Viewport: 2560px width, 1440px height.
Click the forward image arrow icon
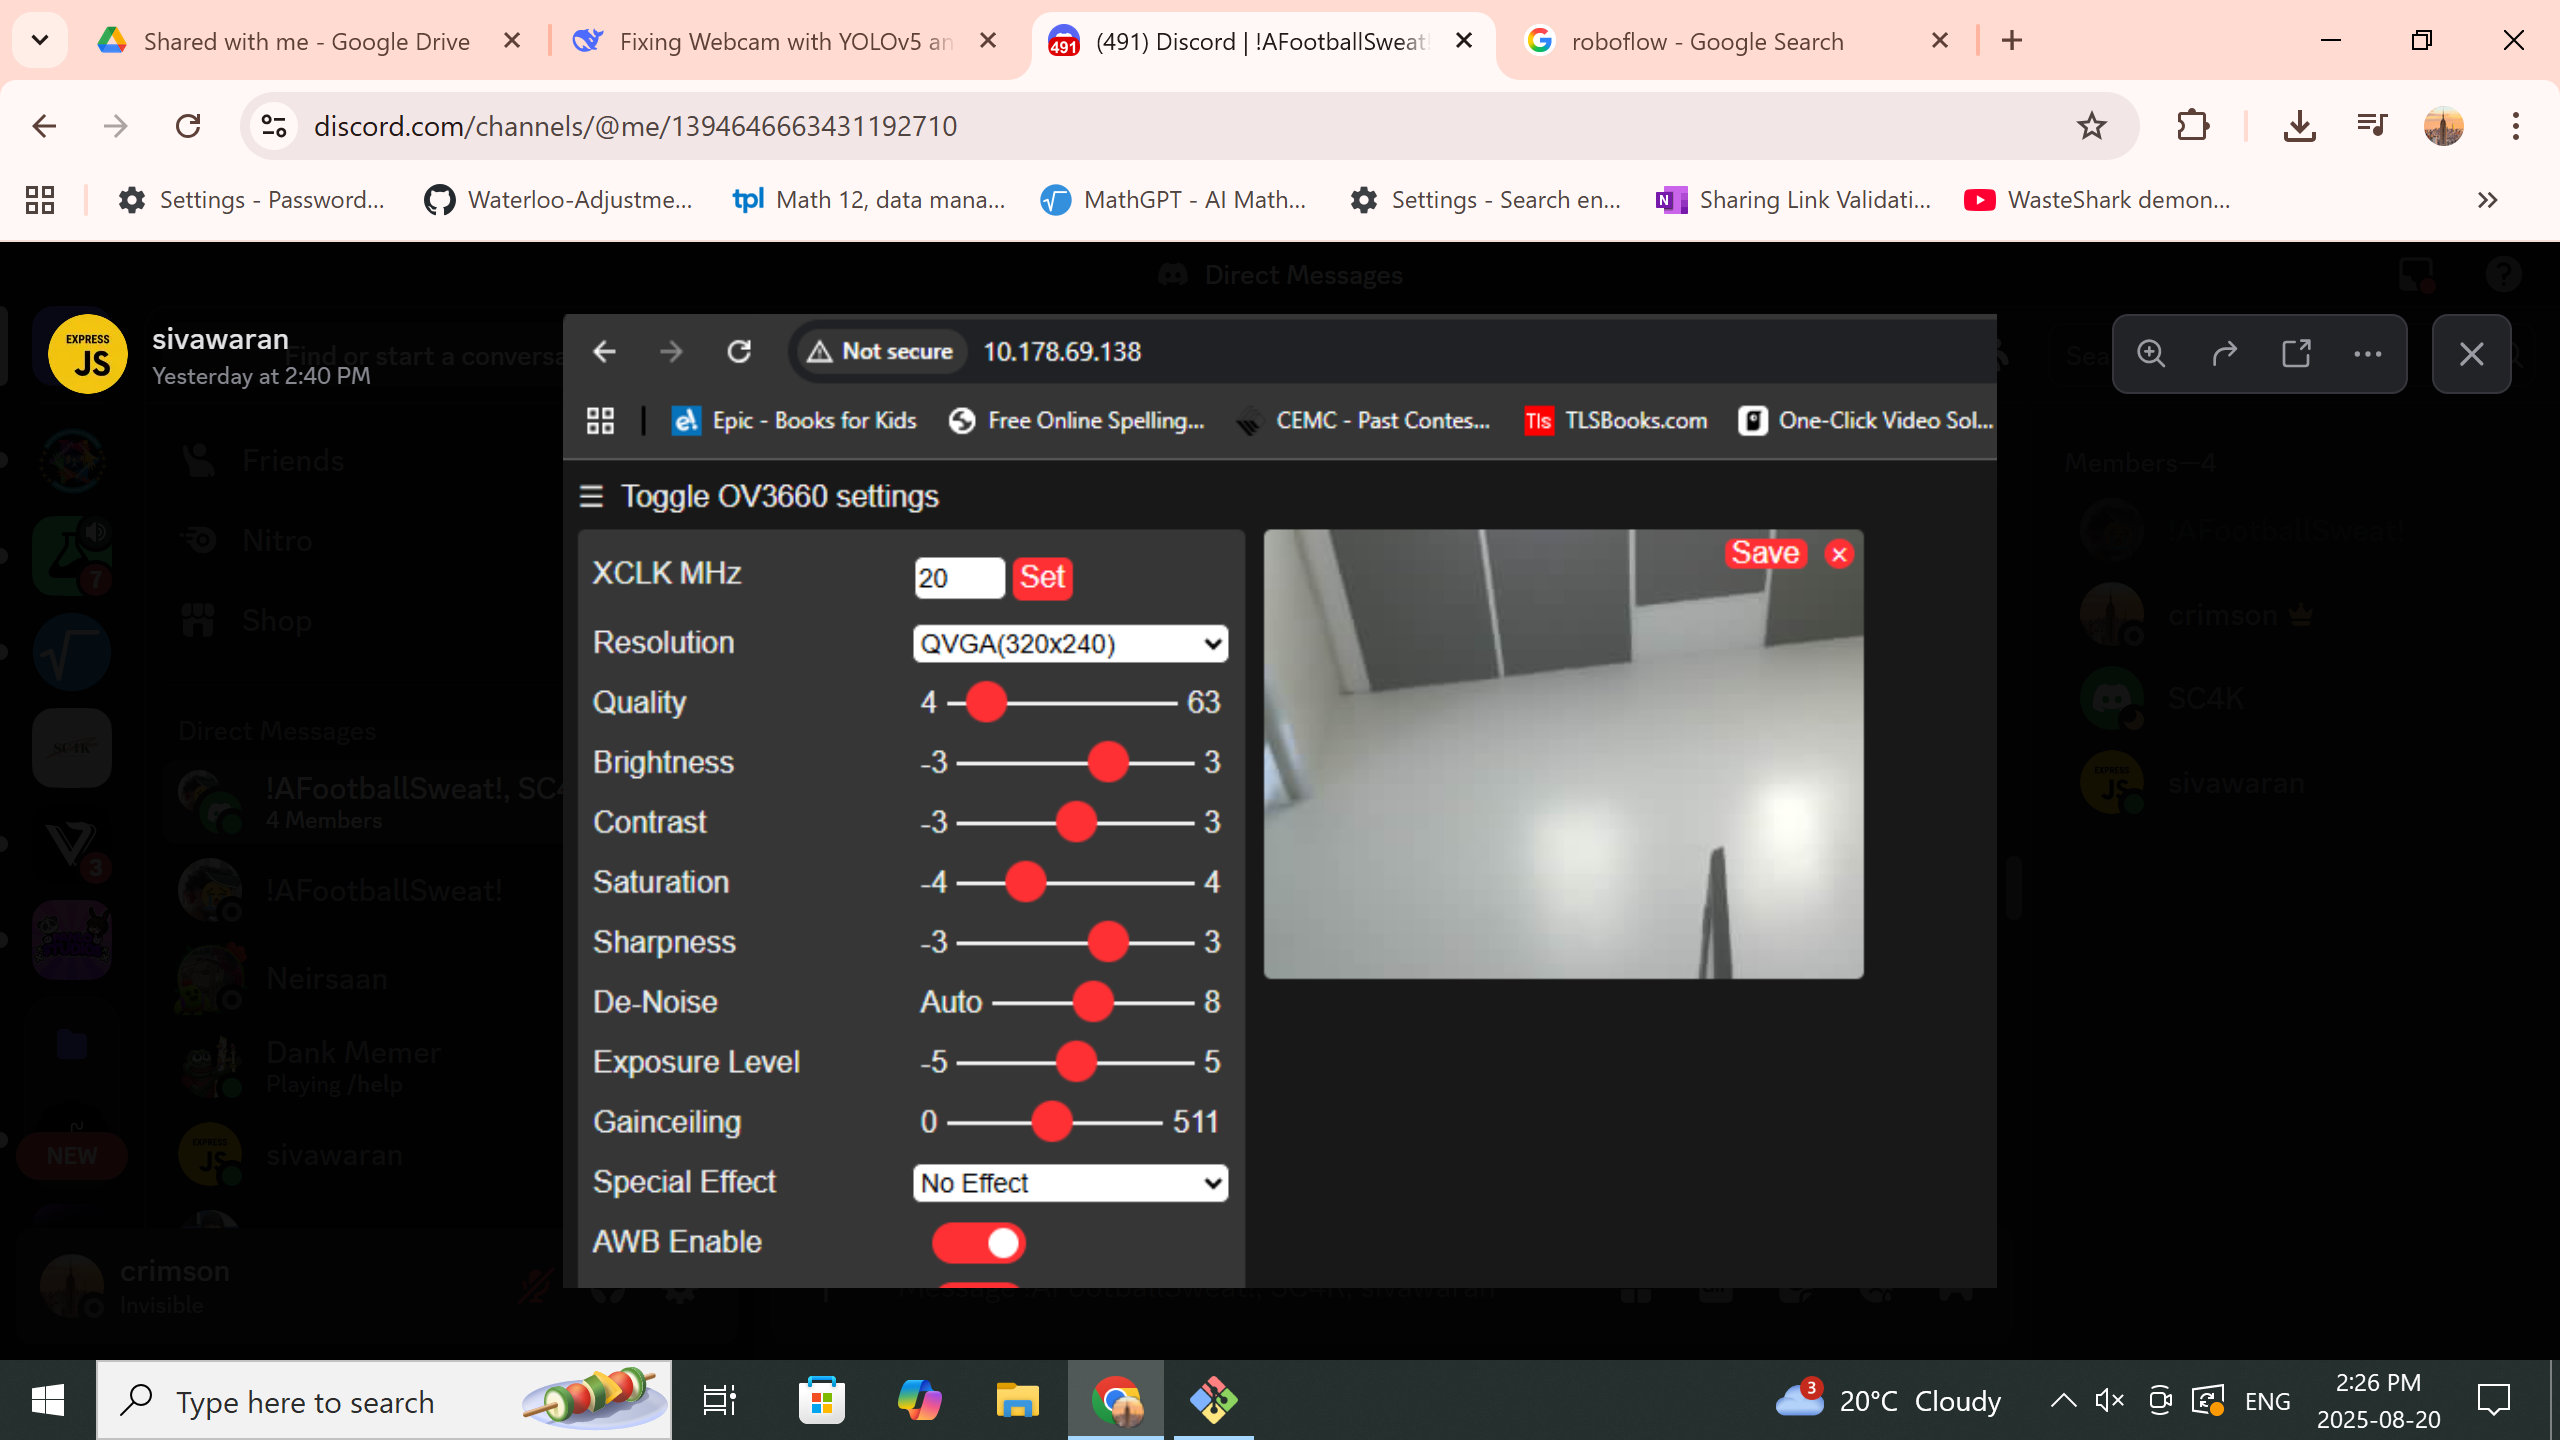point(2224,354)
